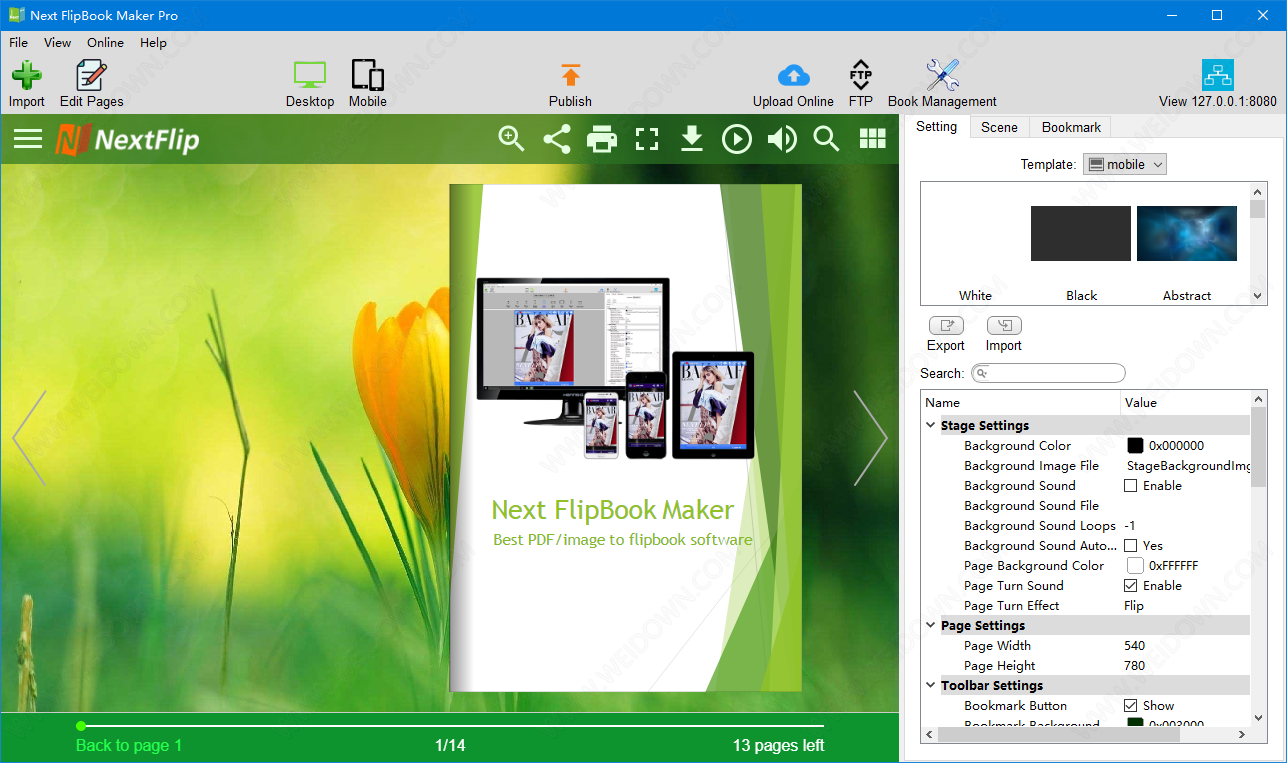The height and width of the screenshot is (763, 1287).
Task: Go to next page right arrow
Action: click(x=870, y=438)
